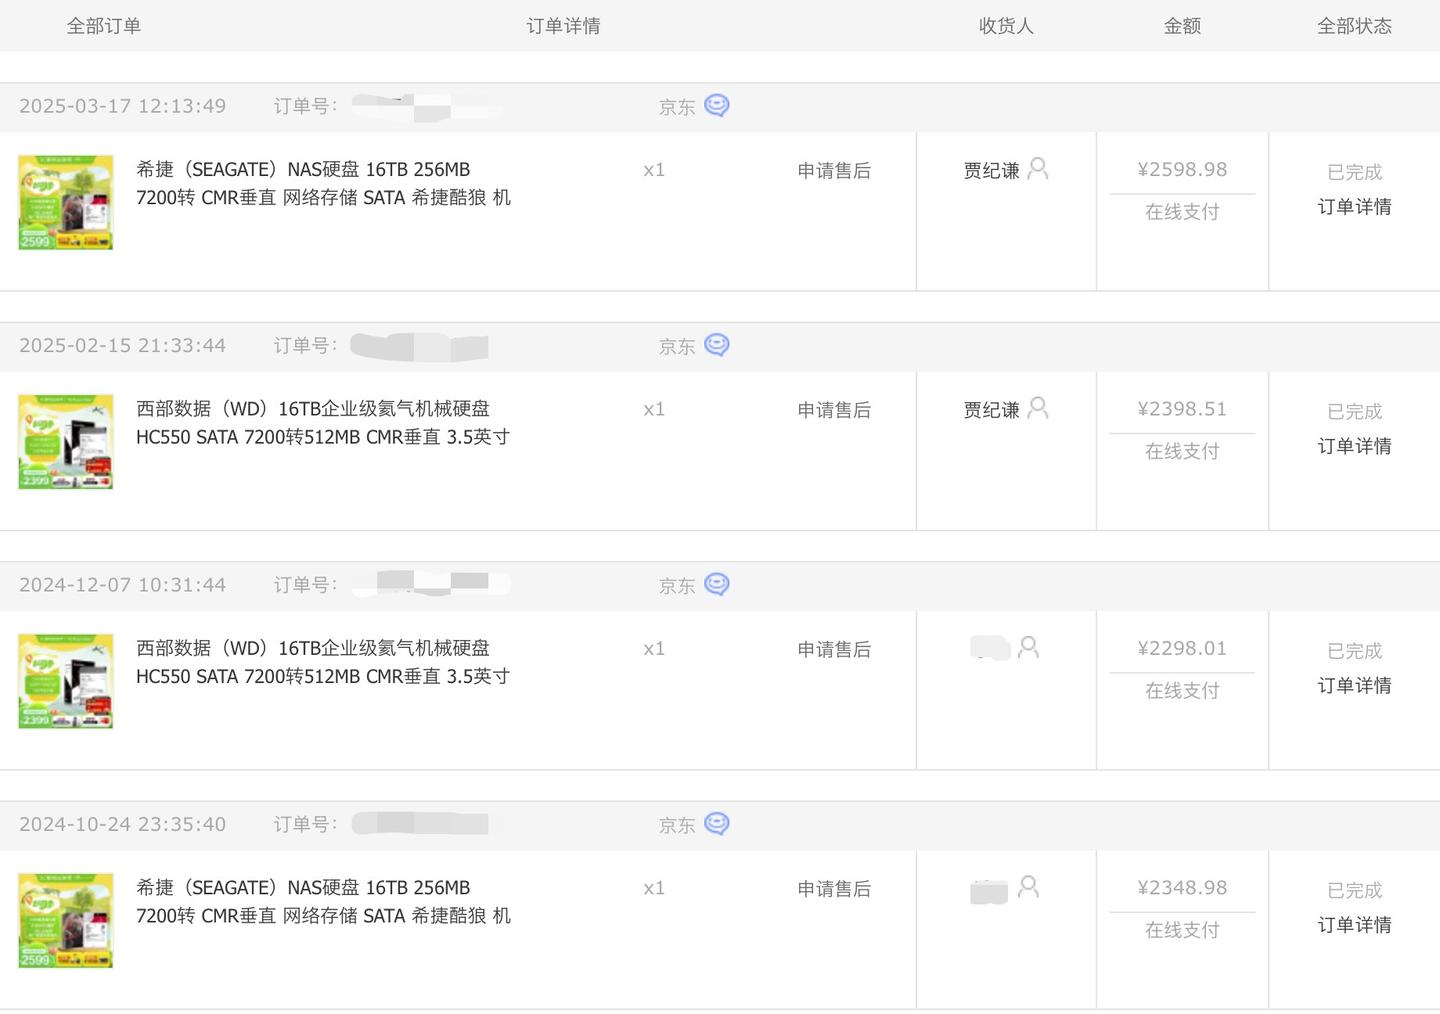Click 申请售后 for the 2025-03-17 order

pos(834,171)
